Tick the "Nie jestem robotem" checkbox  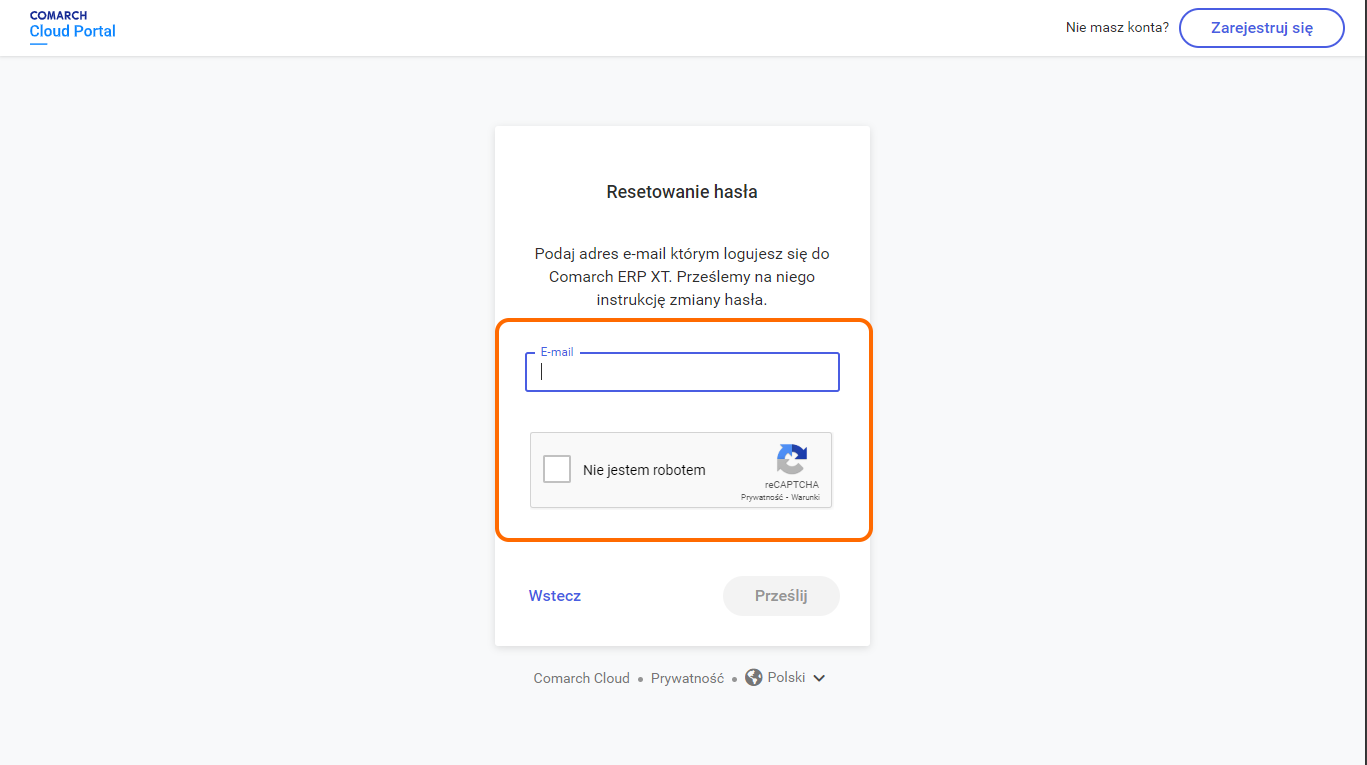pyautogui.click(x=557, y=469)
